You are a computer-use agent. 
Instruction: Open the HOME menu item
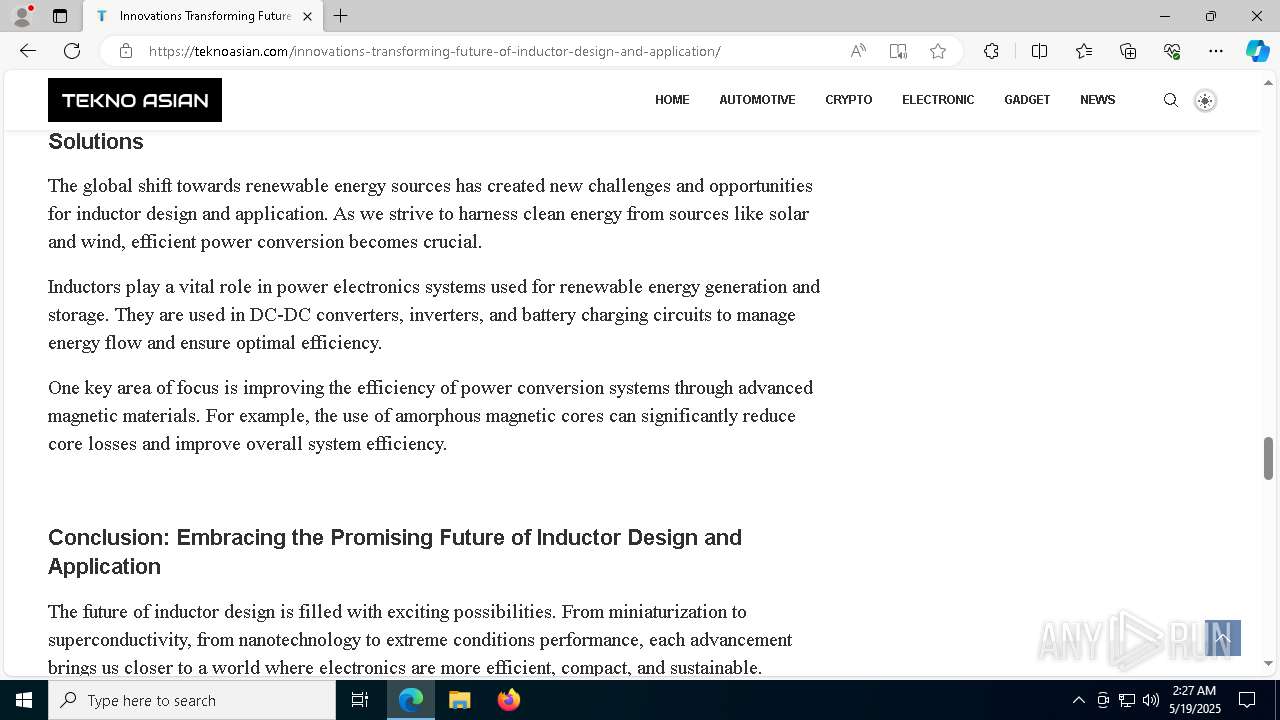coord(672,100)
